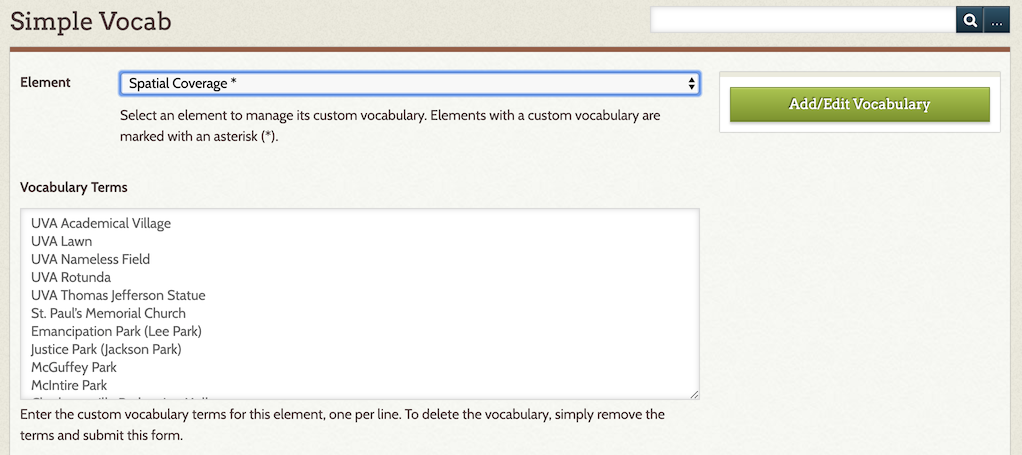Click the 'UVA Thomas Jefferson Statue' term
Image resolution: width=1022 pixels, height=455 pixels.
click(118, 295)
